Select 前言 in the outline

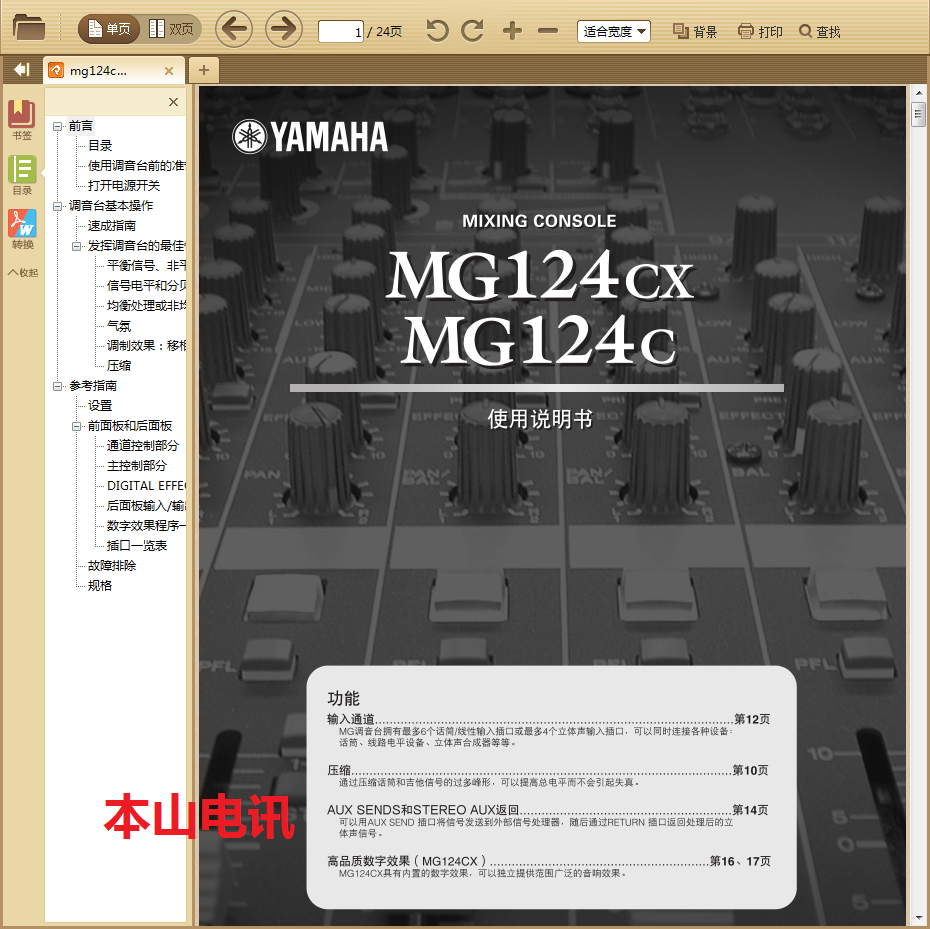click(x=81, y=126)
